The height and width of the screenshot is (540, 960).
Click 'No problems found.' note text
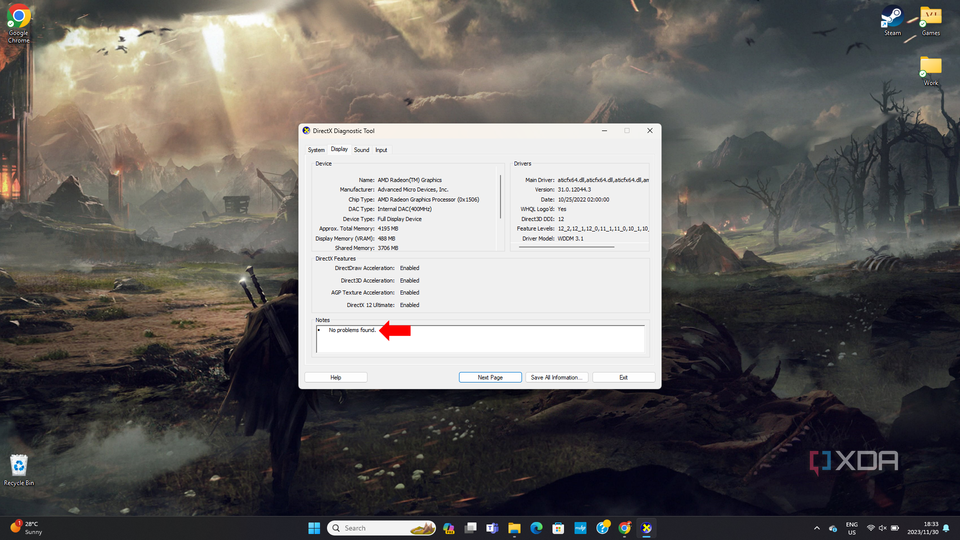pos(352,330)
